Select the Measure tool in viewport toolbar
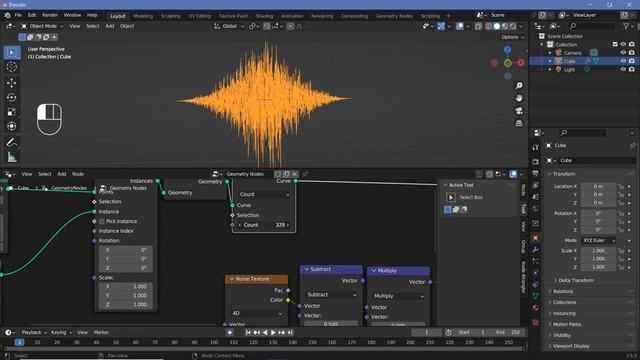Image resolution: width=640 pixels, height=360 pixels. 11,157
